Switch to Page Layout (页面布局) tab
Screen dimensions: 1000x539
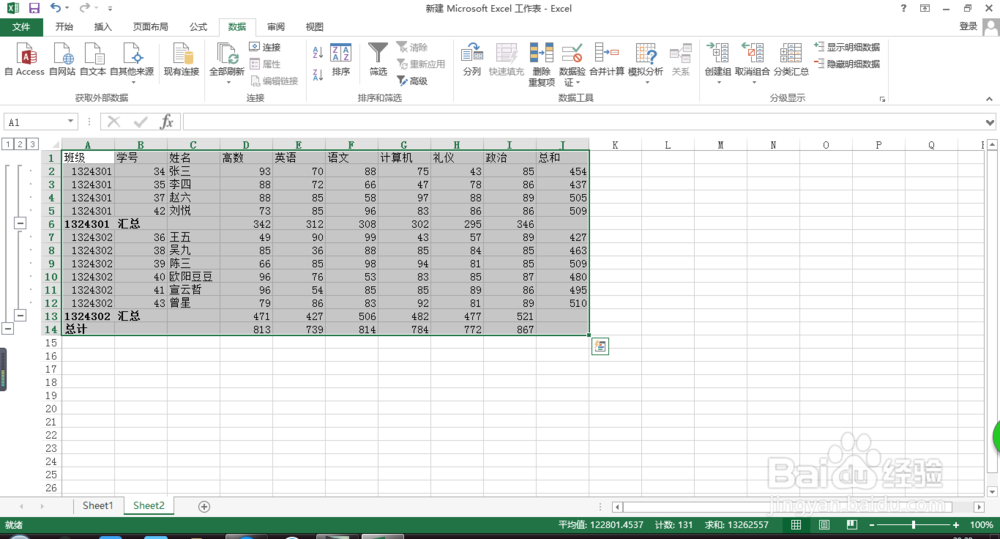pyautogui.click(x=151, y=27)
